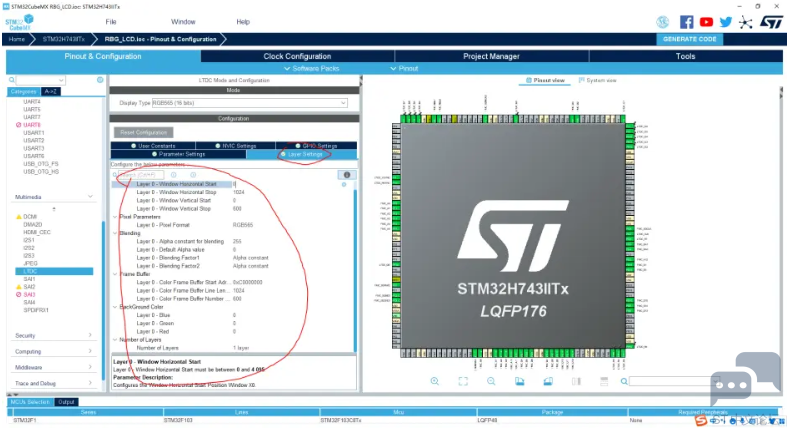Collapse the Frame Buffer group
Image resolution: width=789 pixels, height=435 pixels.
click(x=115, y=274)
